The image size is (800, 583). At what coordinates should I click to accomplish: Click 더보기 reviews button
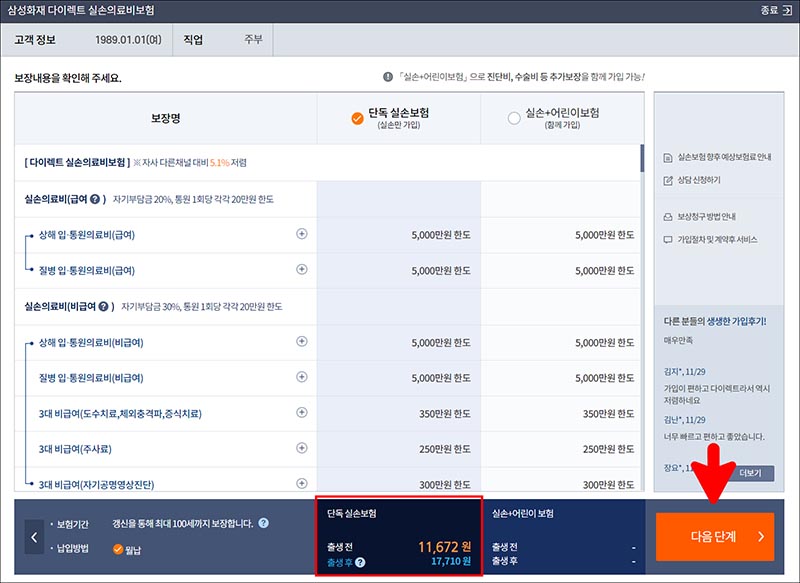coord(750,473)
